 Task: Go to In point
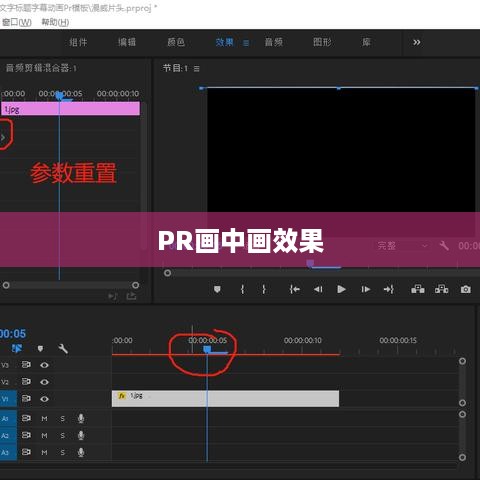pos(294,289)
